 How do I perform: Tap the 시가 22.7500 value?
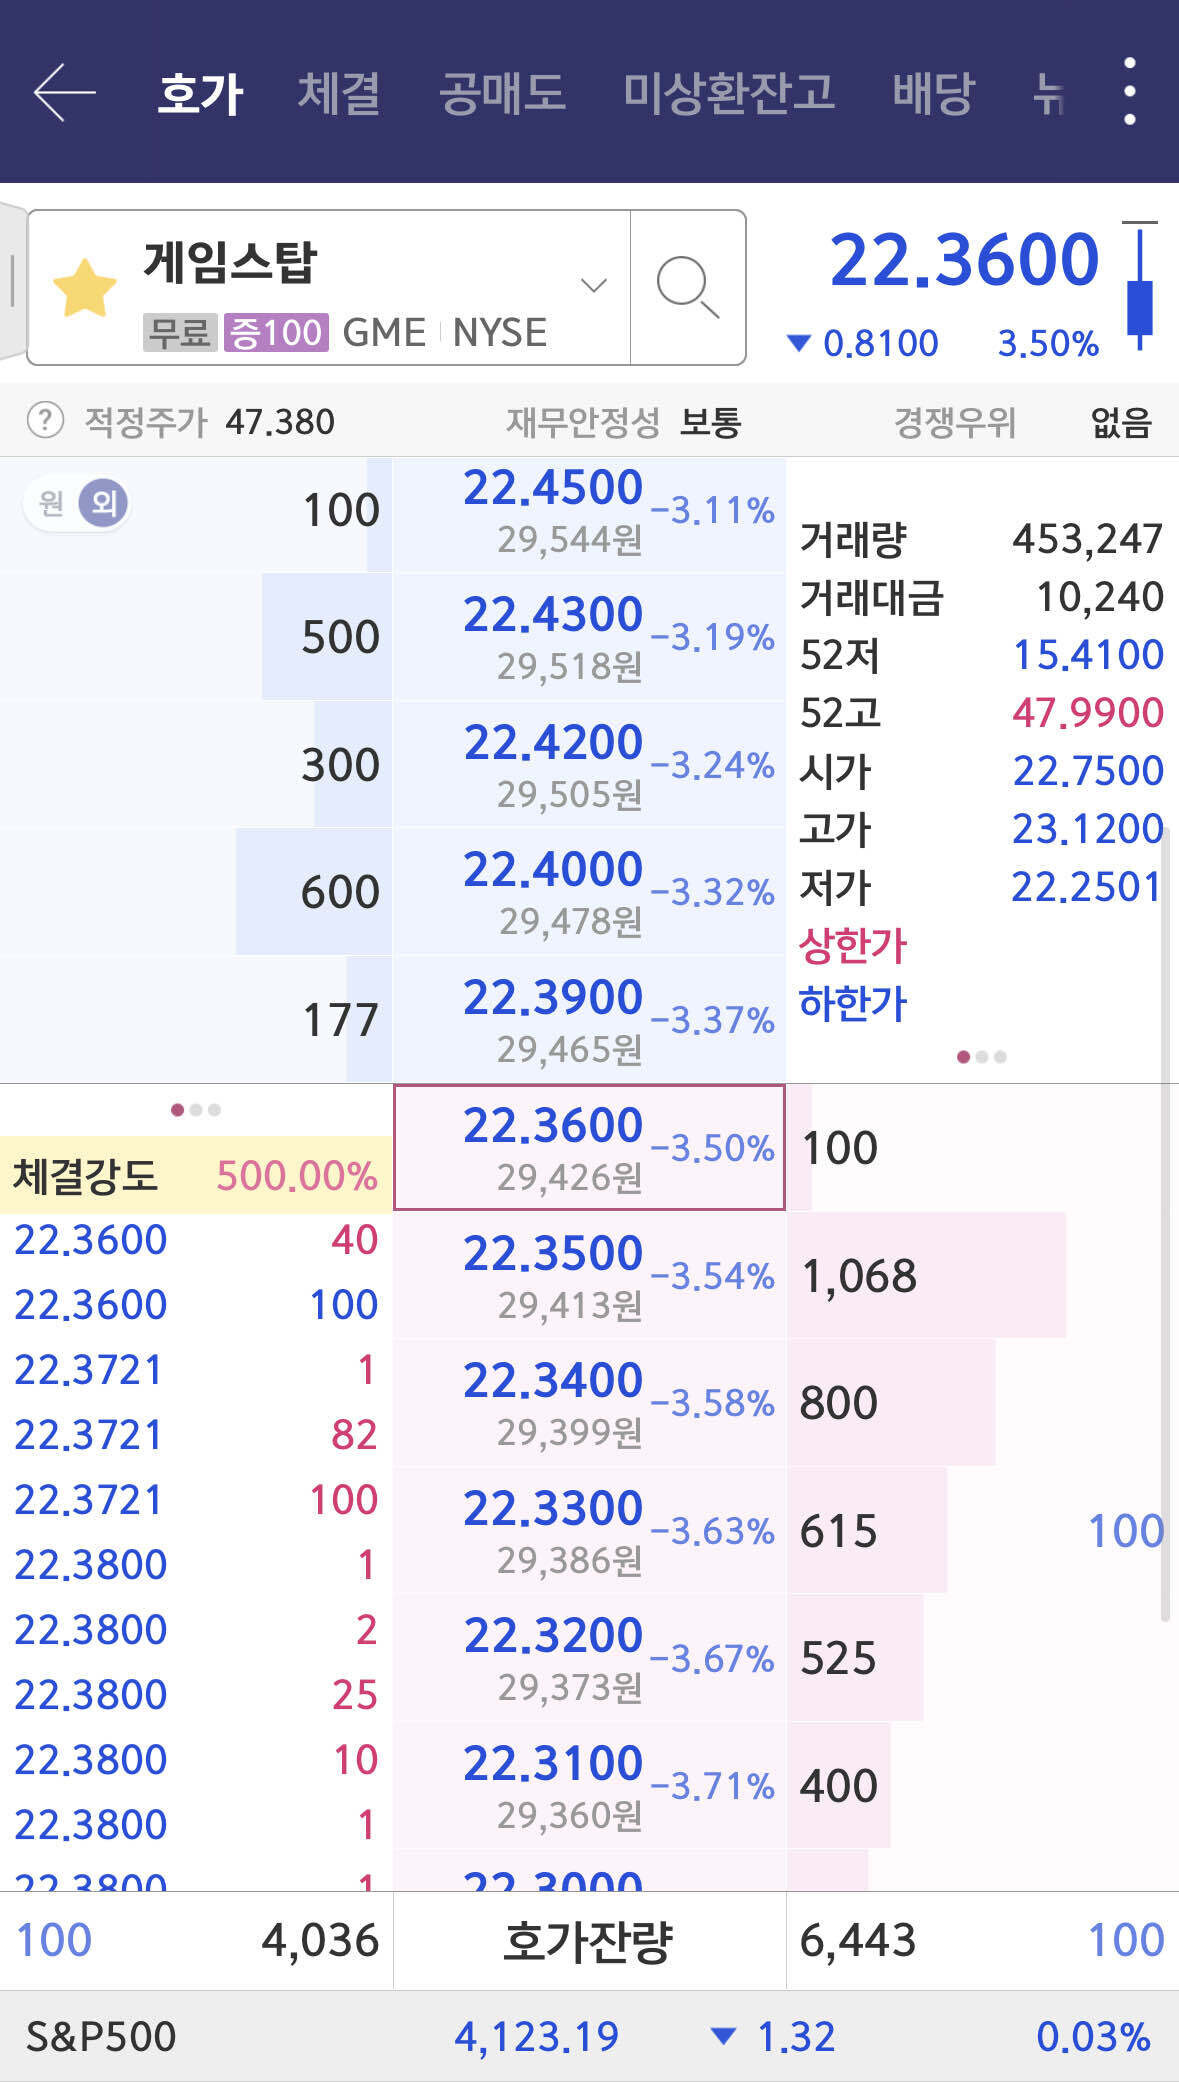tap(1089, 771)
